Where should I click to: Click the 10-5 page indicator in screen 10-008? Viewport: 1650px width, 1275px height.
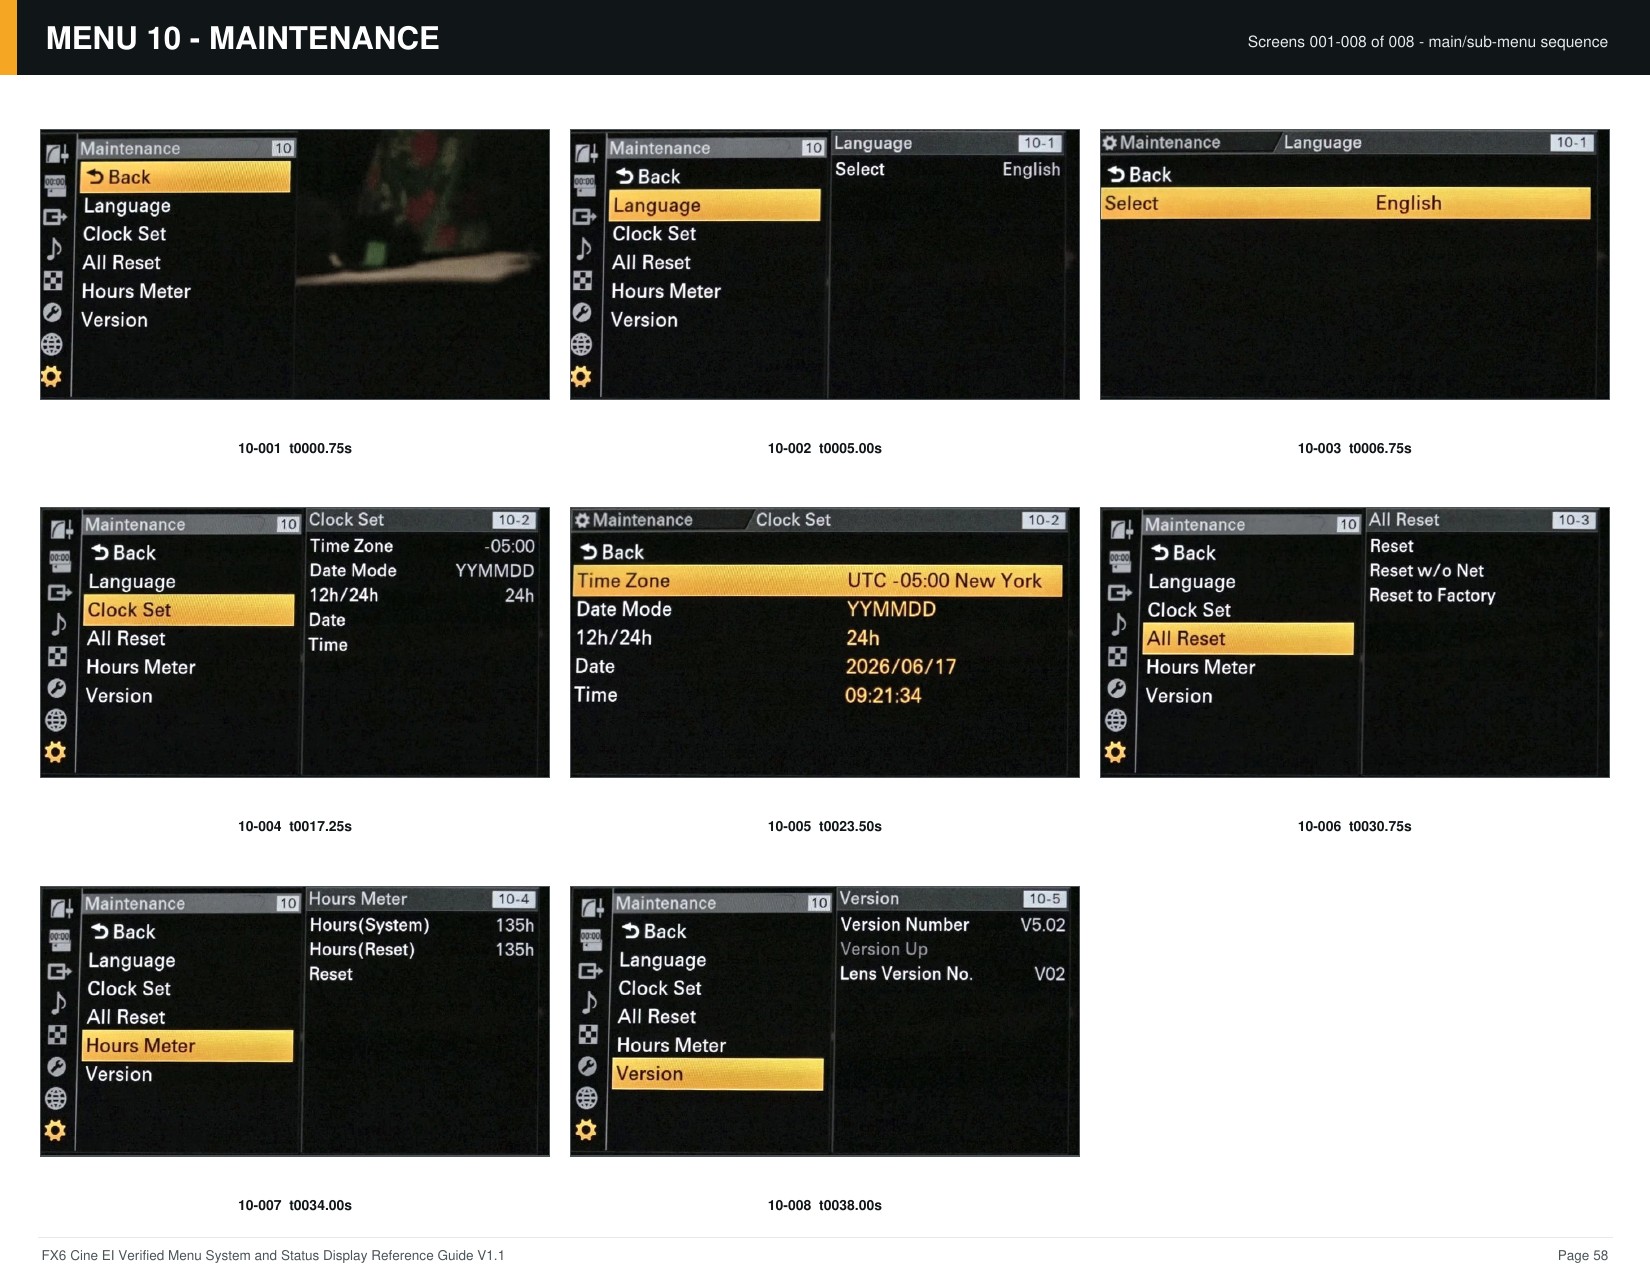[x=1044, y=899]
